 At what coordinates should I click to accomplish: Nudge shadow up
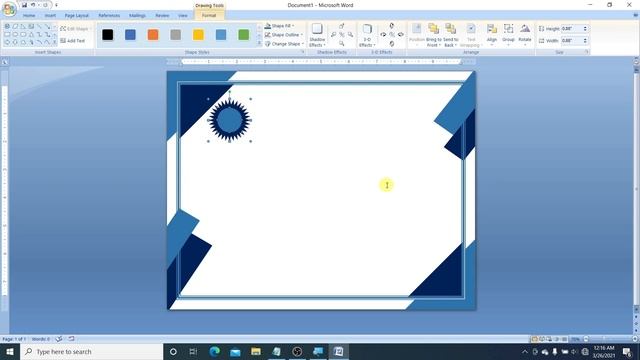click(342, 26)
